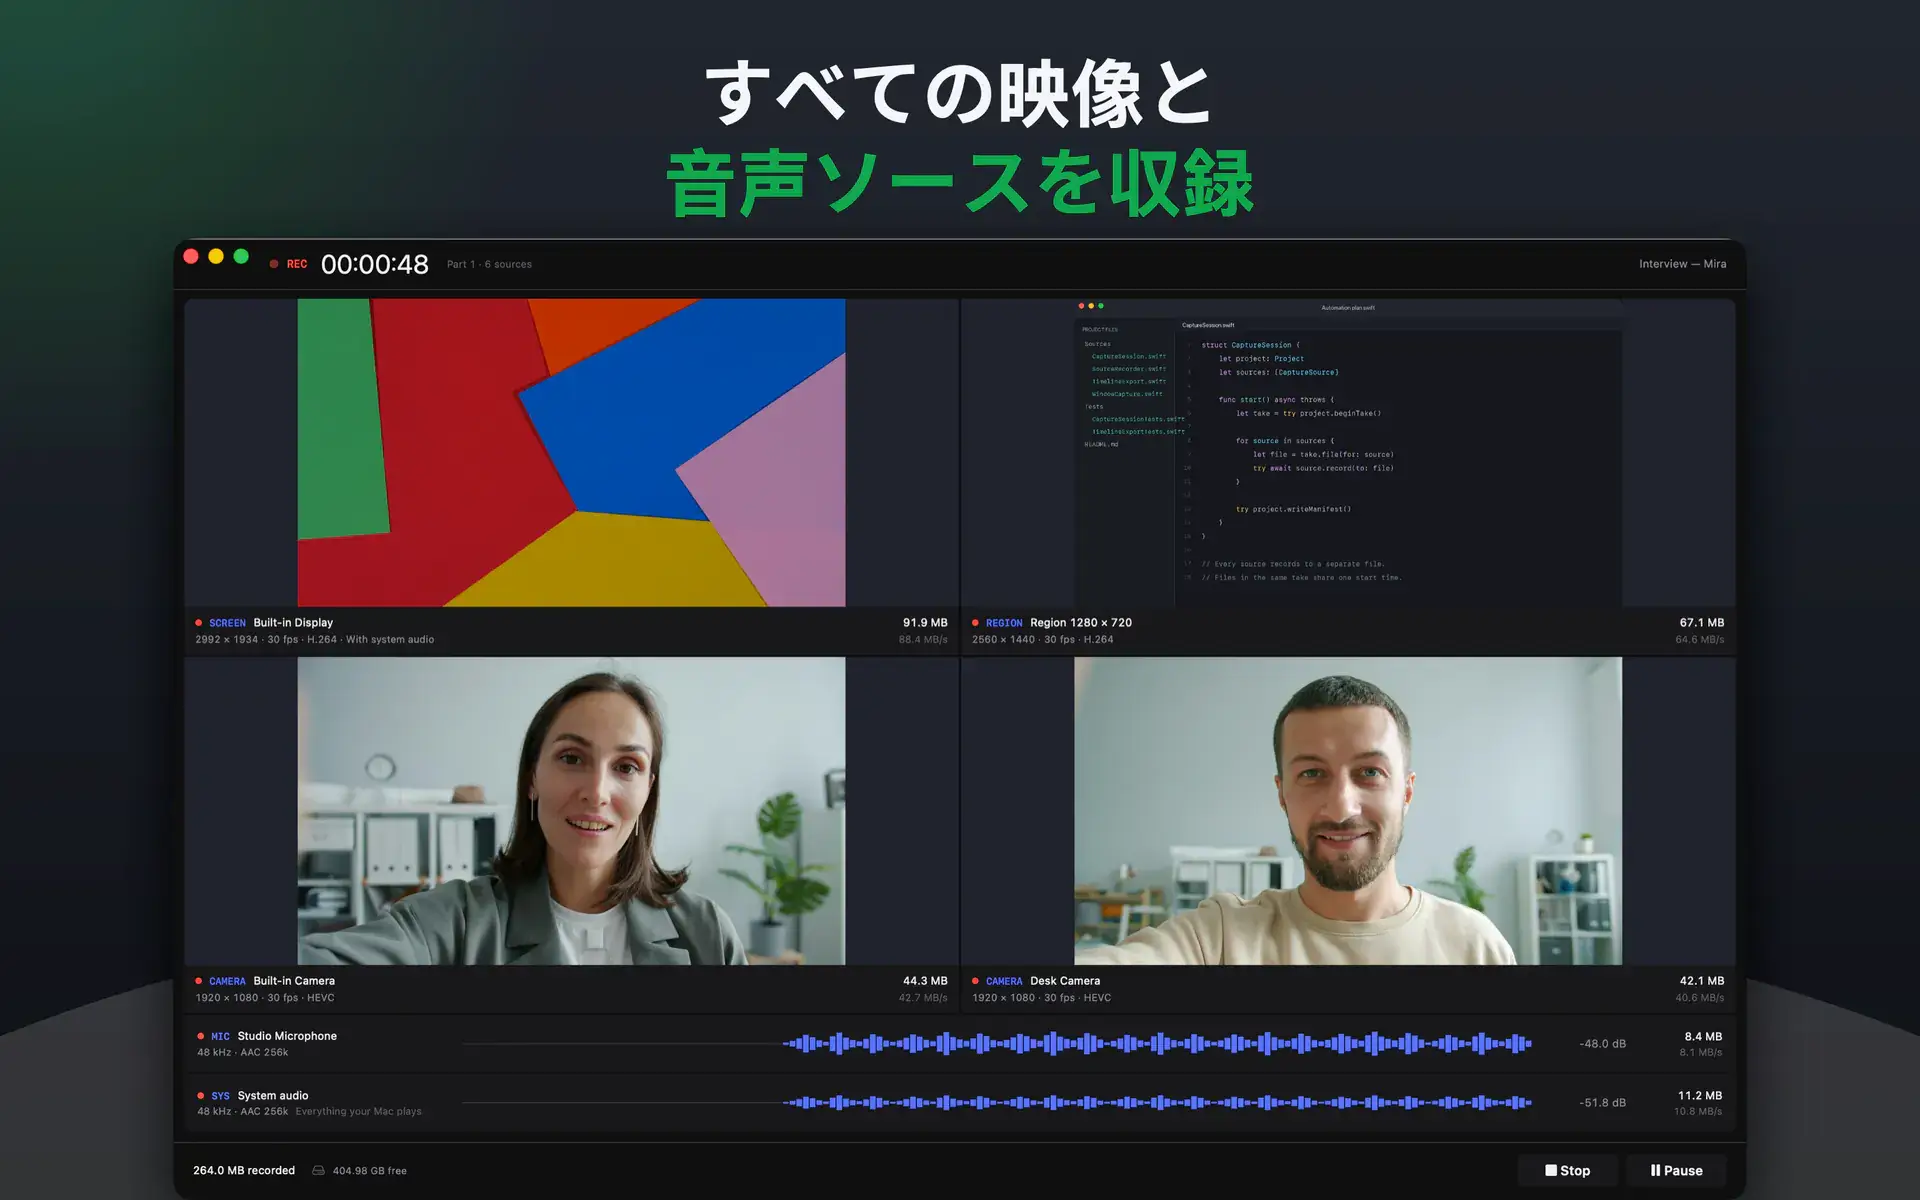Viewport: 1920px width, 1200px height.
Task: Click the 11.2 MB system audio size
Action: pyautogui.click(x=1700, y=1096)
